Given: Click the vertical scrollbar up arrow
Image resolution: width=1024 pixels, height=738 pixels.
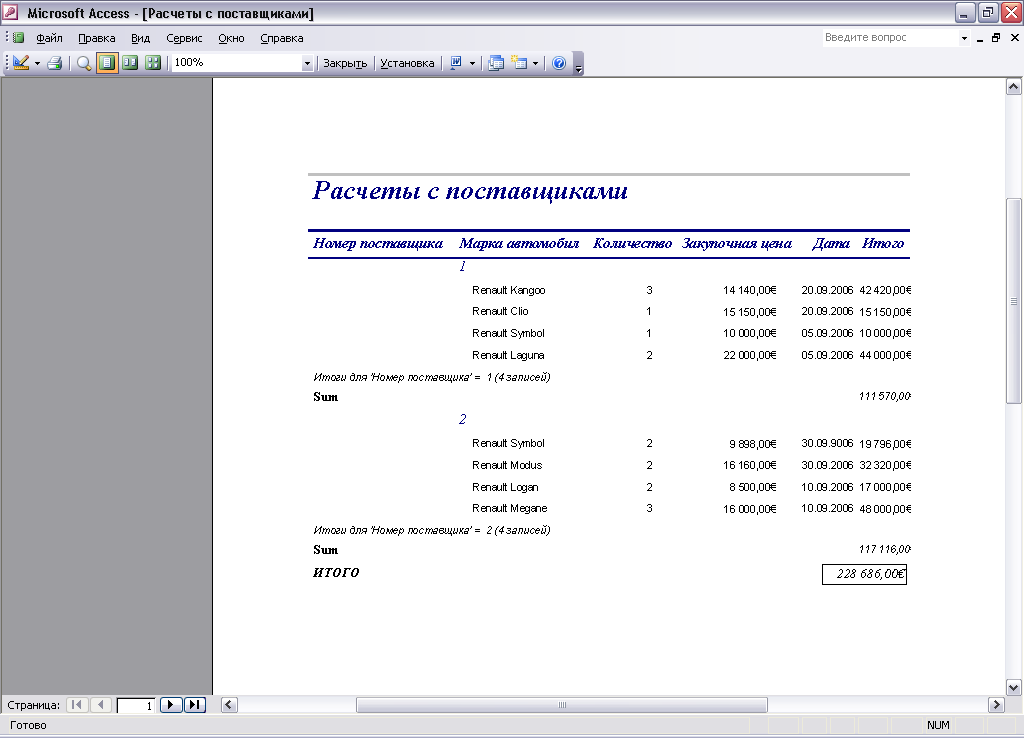Looking at the screenshot, I should coord(1014,86).
